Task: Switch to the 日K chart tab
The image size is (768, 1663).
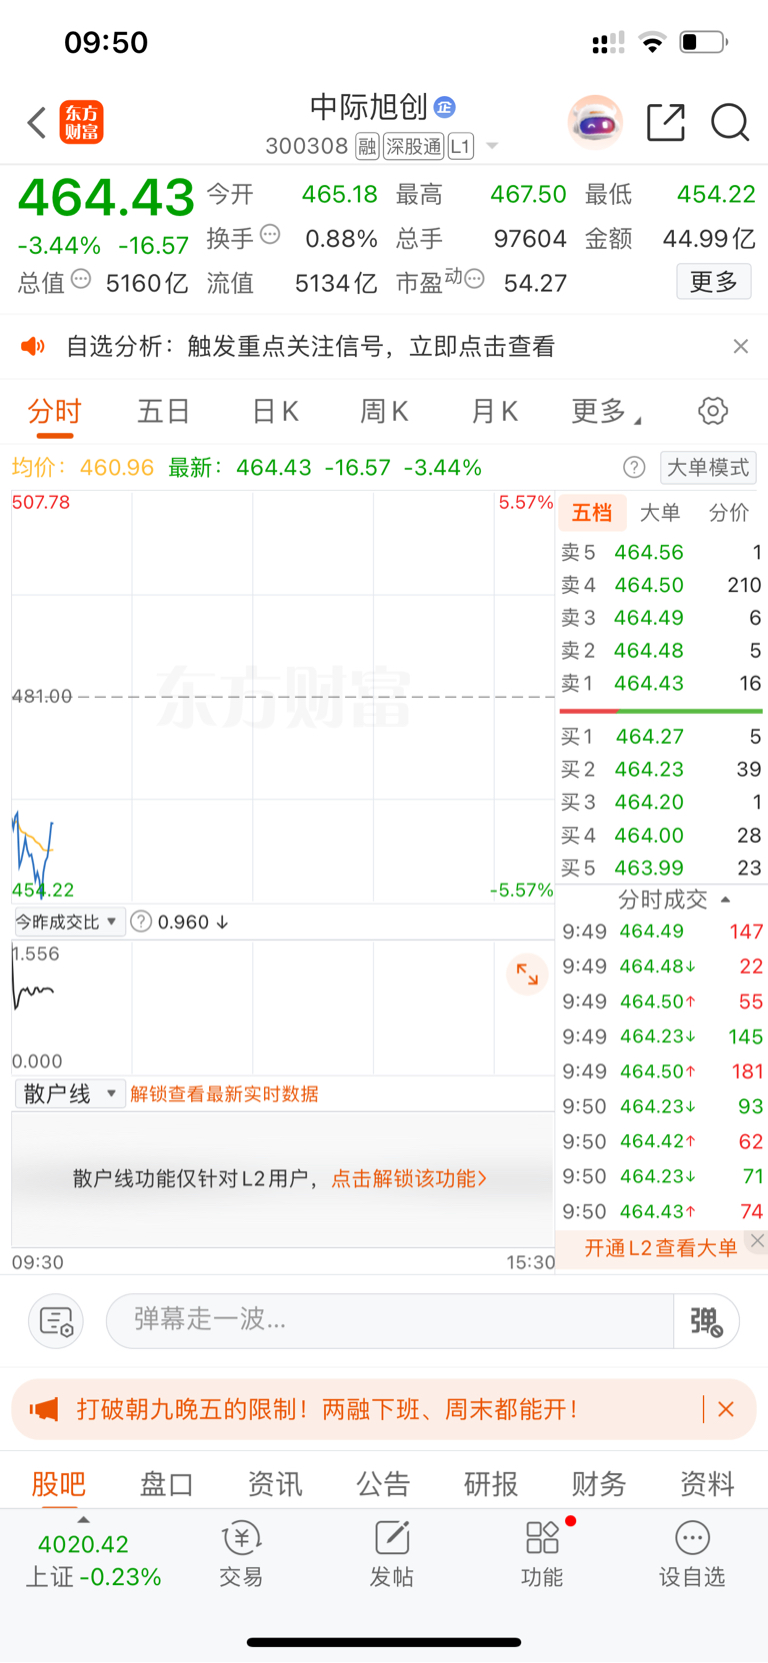Action: coord(275,412)
